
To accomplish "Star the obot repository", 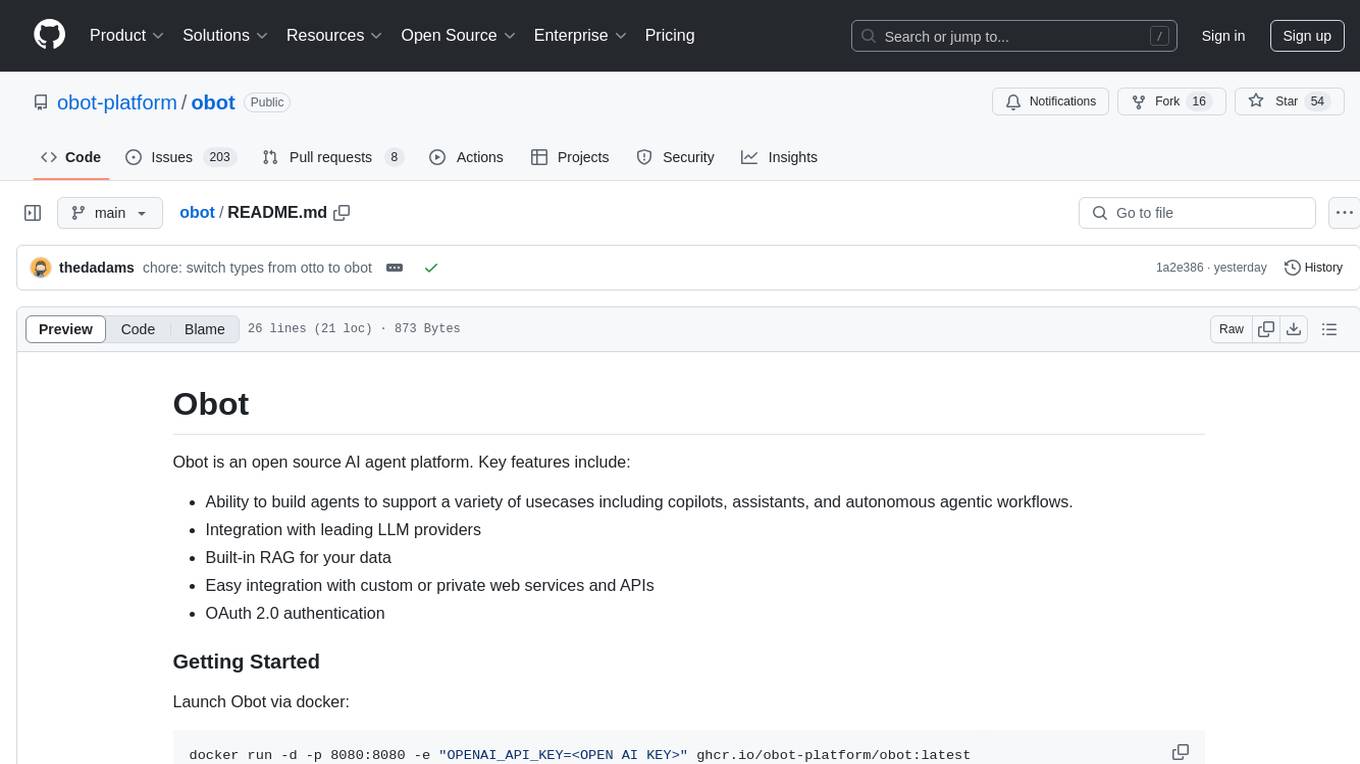I will (x=1290, y=102).
